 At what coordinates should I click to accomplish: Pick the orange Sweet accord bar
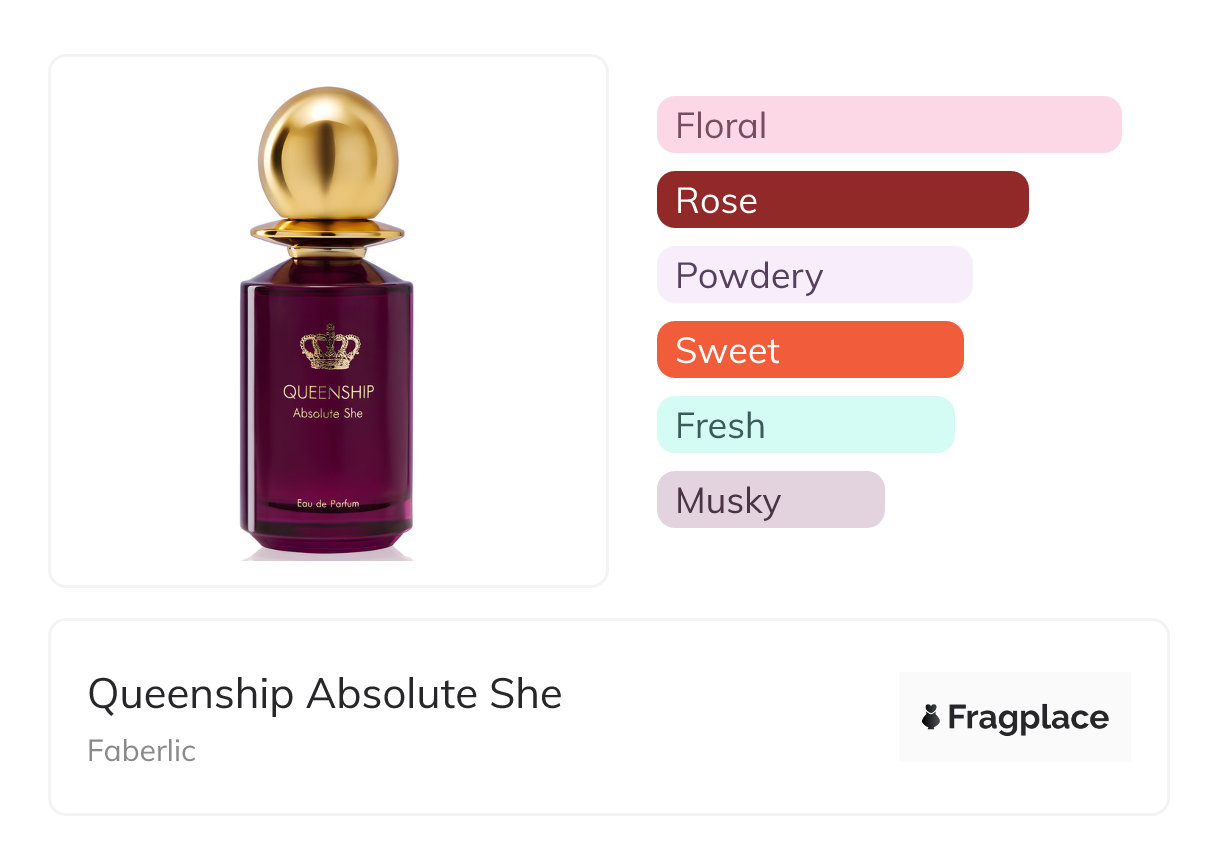click(809, 350)
